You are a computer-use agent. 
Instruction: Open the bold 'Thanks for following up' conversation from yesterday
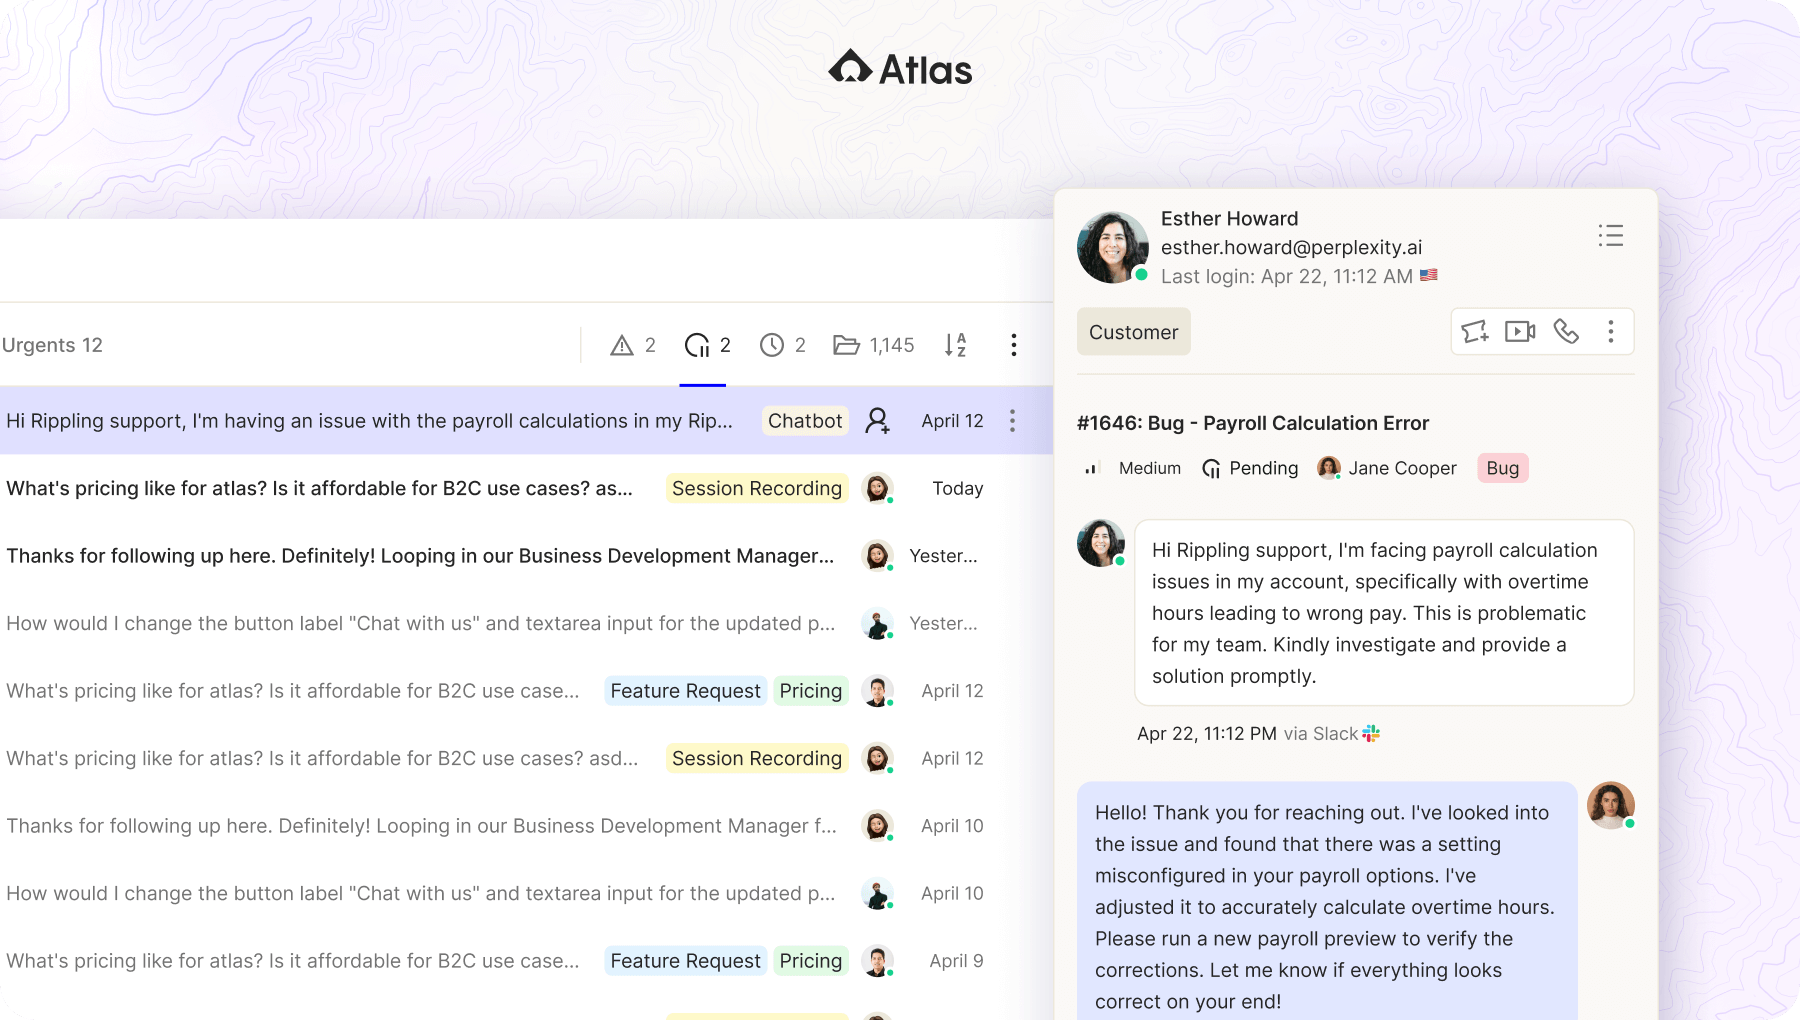[x=526, y=556]
